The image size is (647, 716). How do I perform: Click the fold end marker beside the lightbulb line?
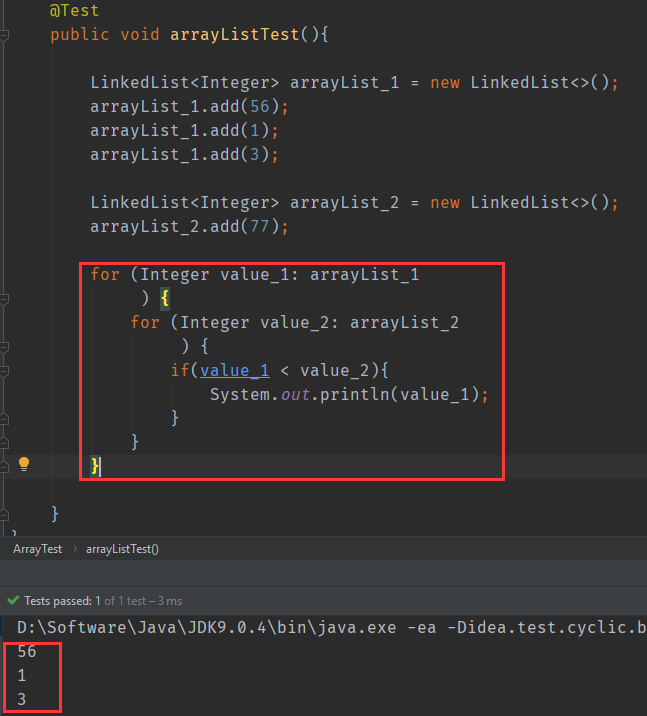[x=4, y=467]
